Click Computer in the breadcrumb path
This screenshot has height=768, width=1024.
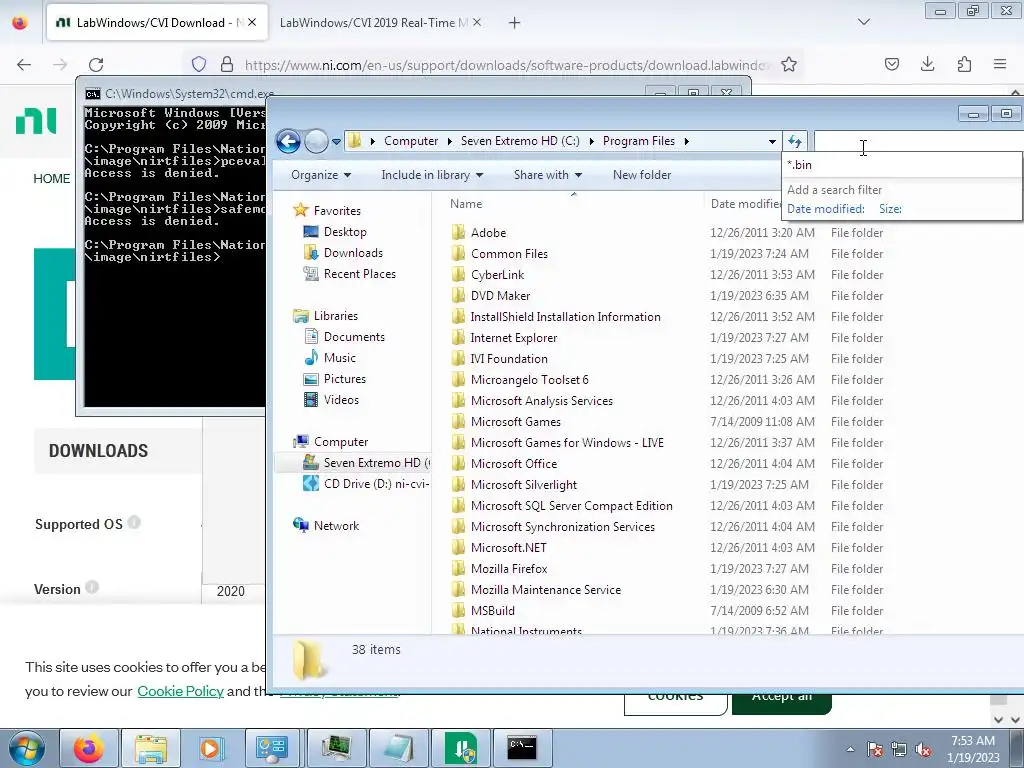point(411,141)
